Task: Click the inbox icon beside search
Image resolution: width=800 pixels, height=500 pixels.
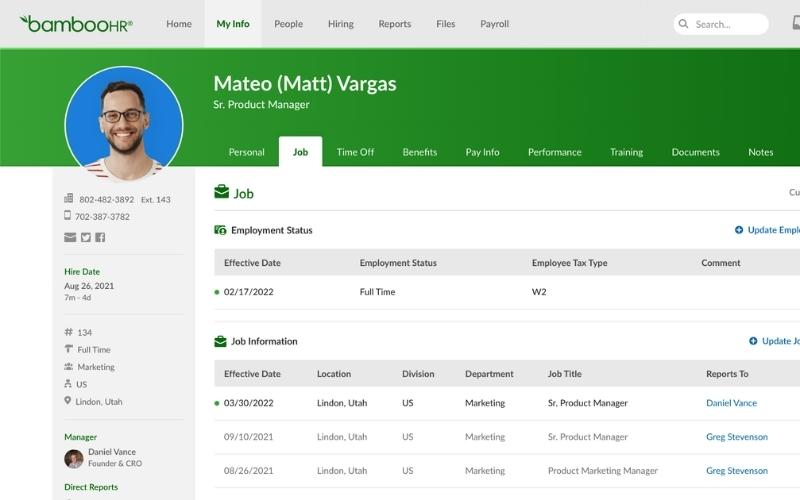Action: point(795,24)
